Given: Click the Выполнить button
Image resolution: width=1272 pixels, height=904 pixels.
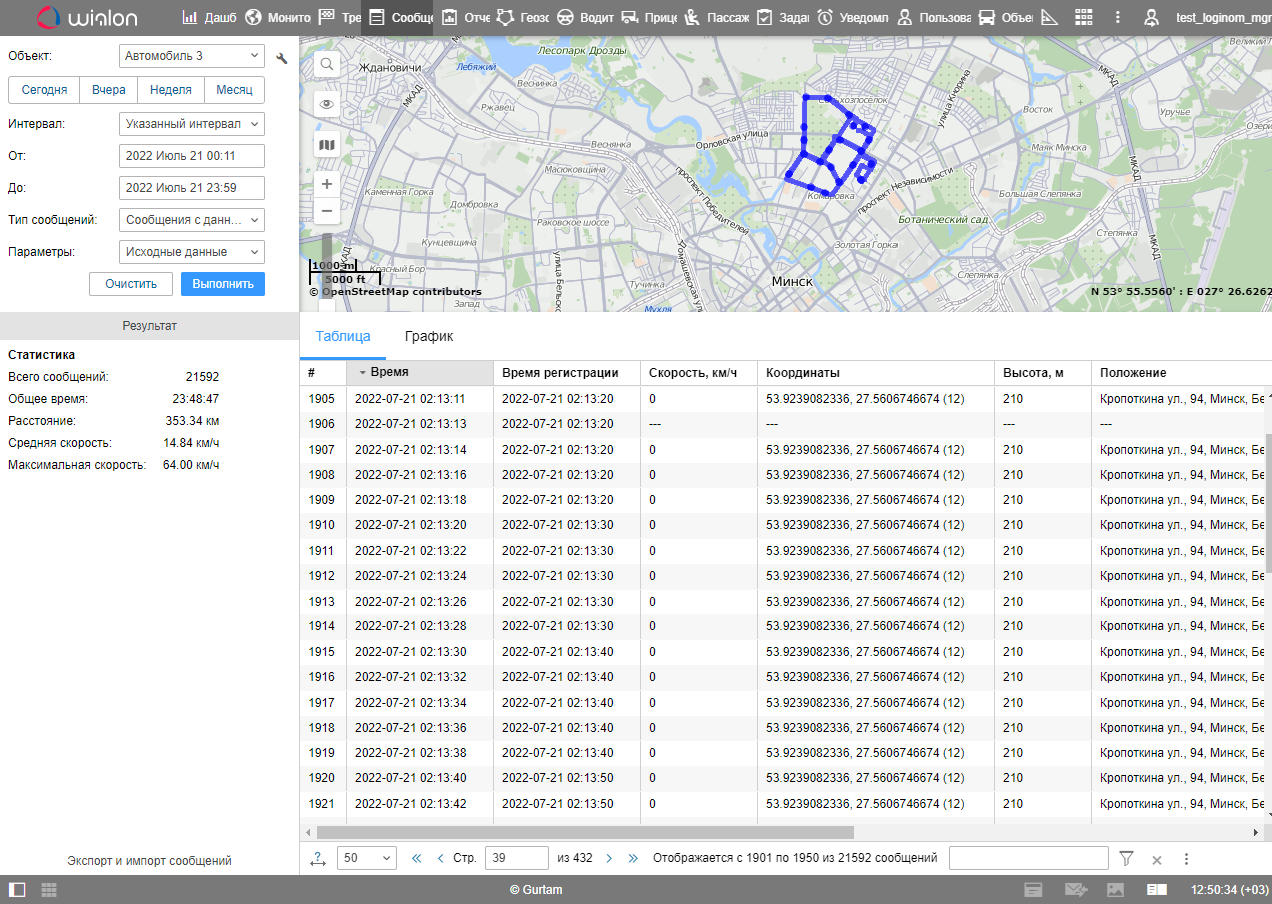Looking at the screenshot, I should (223, 284).
